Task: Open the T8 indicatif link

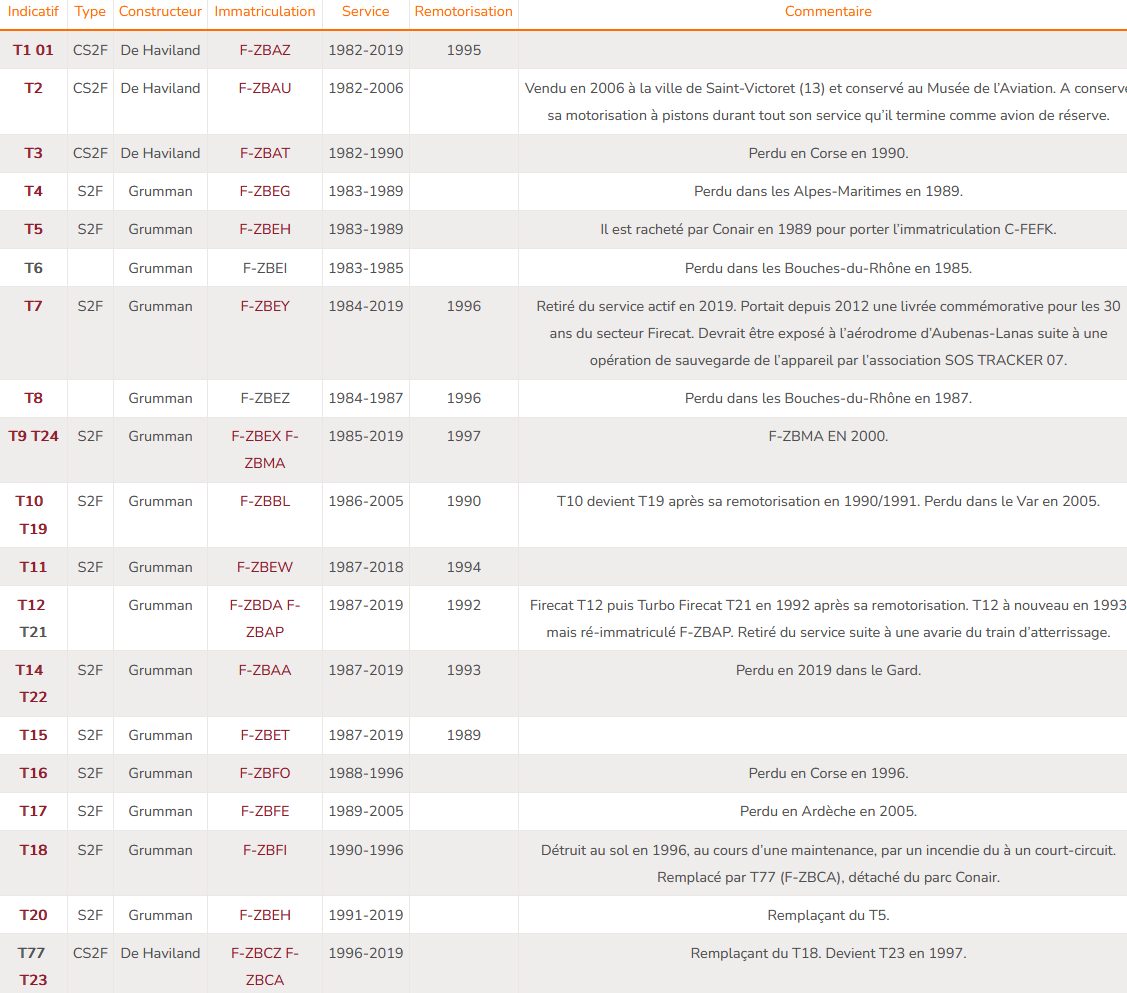Action: pos(33,398)
